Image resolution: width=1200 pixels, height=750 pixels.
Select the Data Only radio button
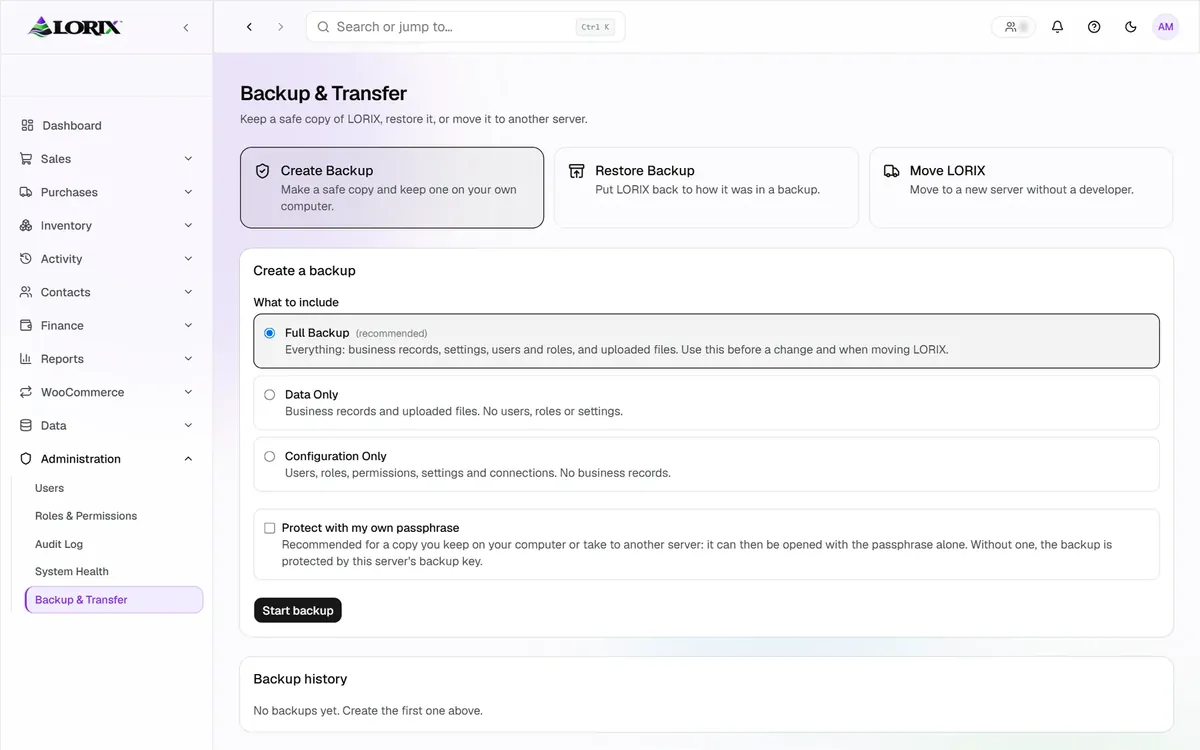(269, 395)
